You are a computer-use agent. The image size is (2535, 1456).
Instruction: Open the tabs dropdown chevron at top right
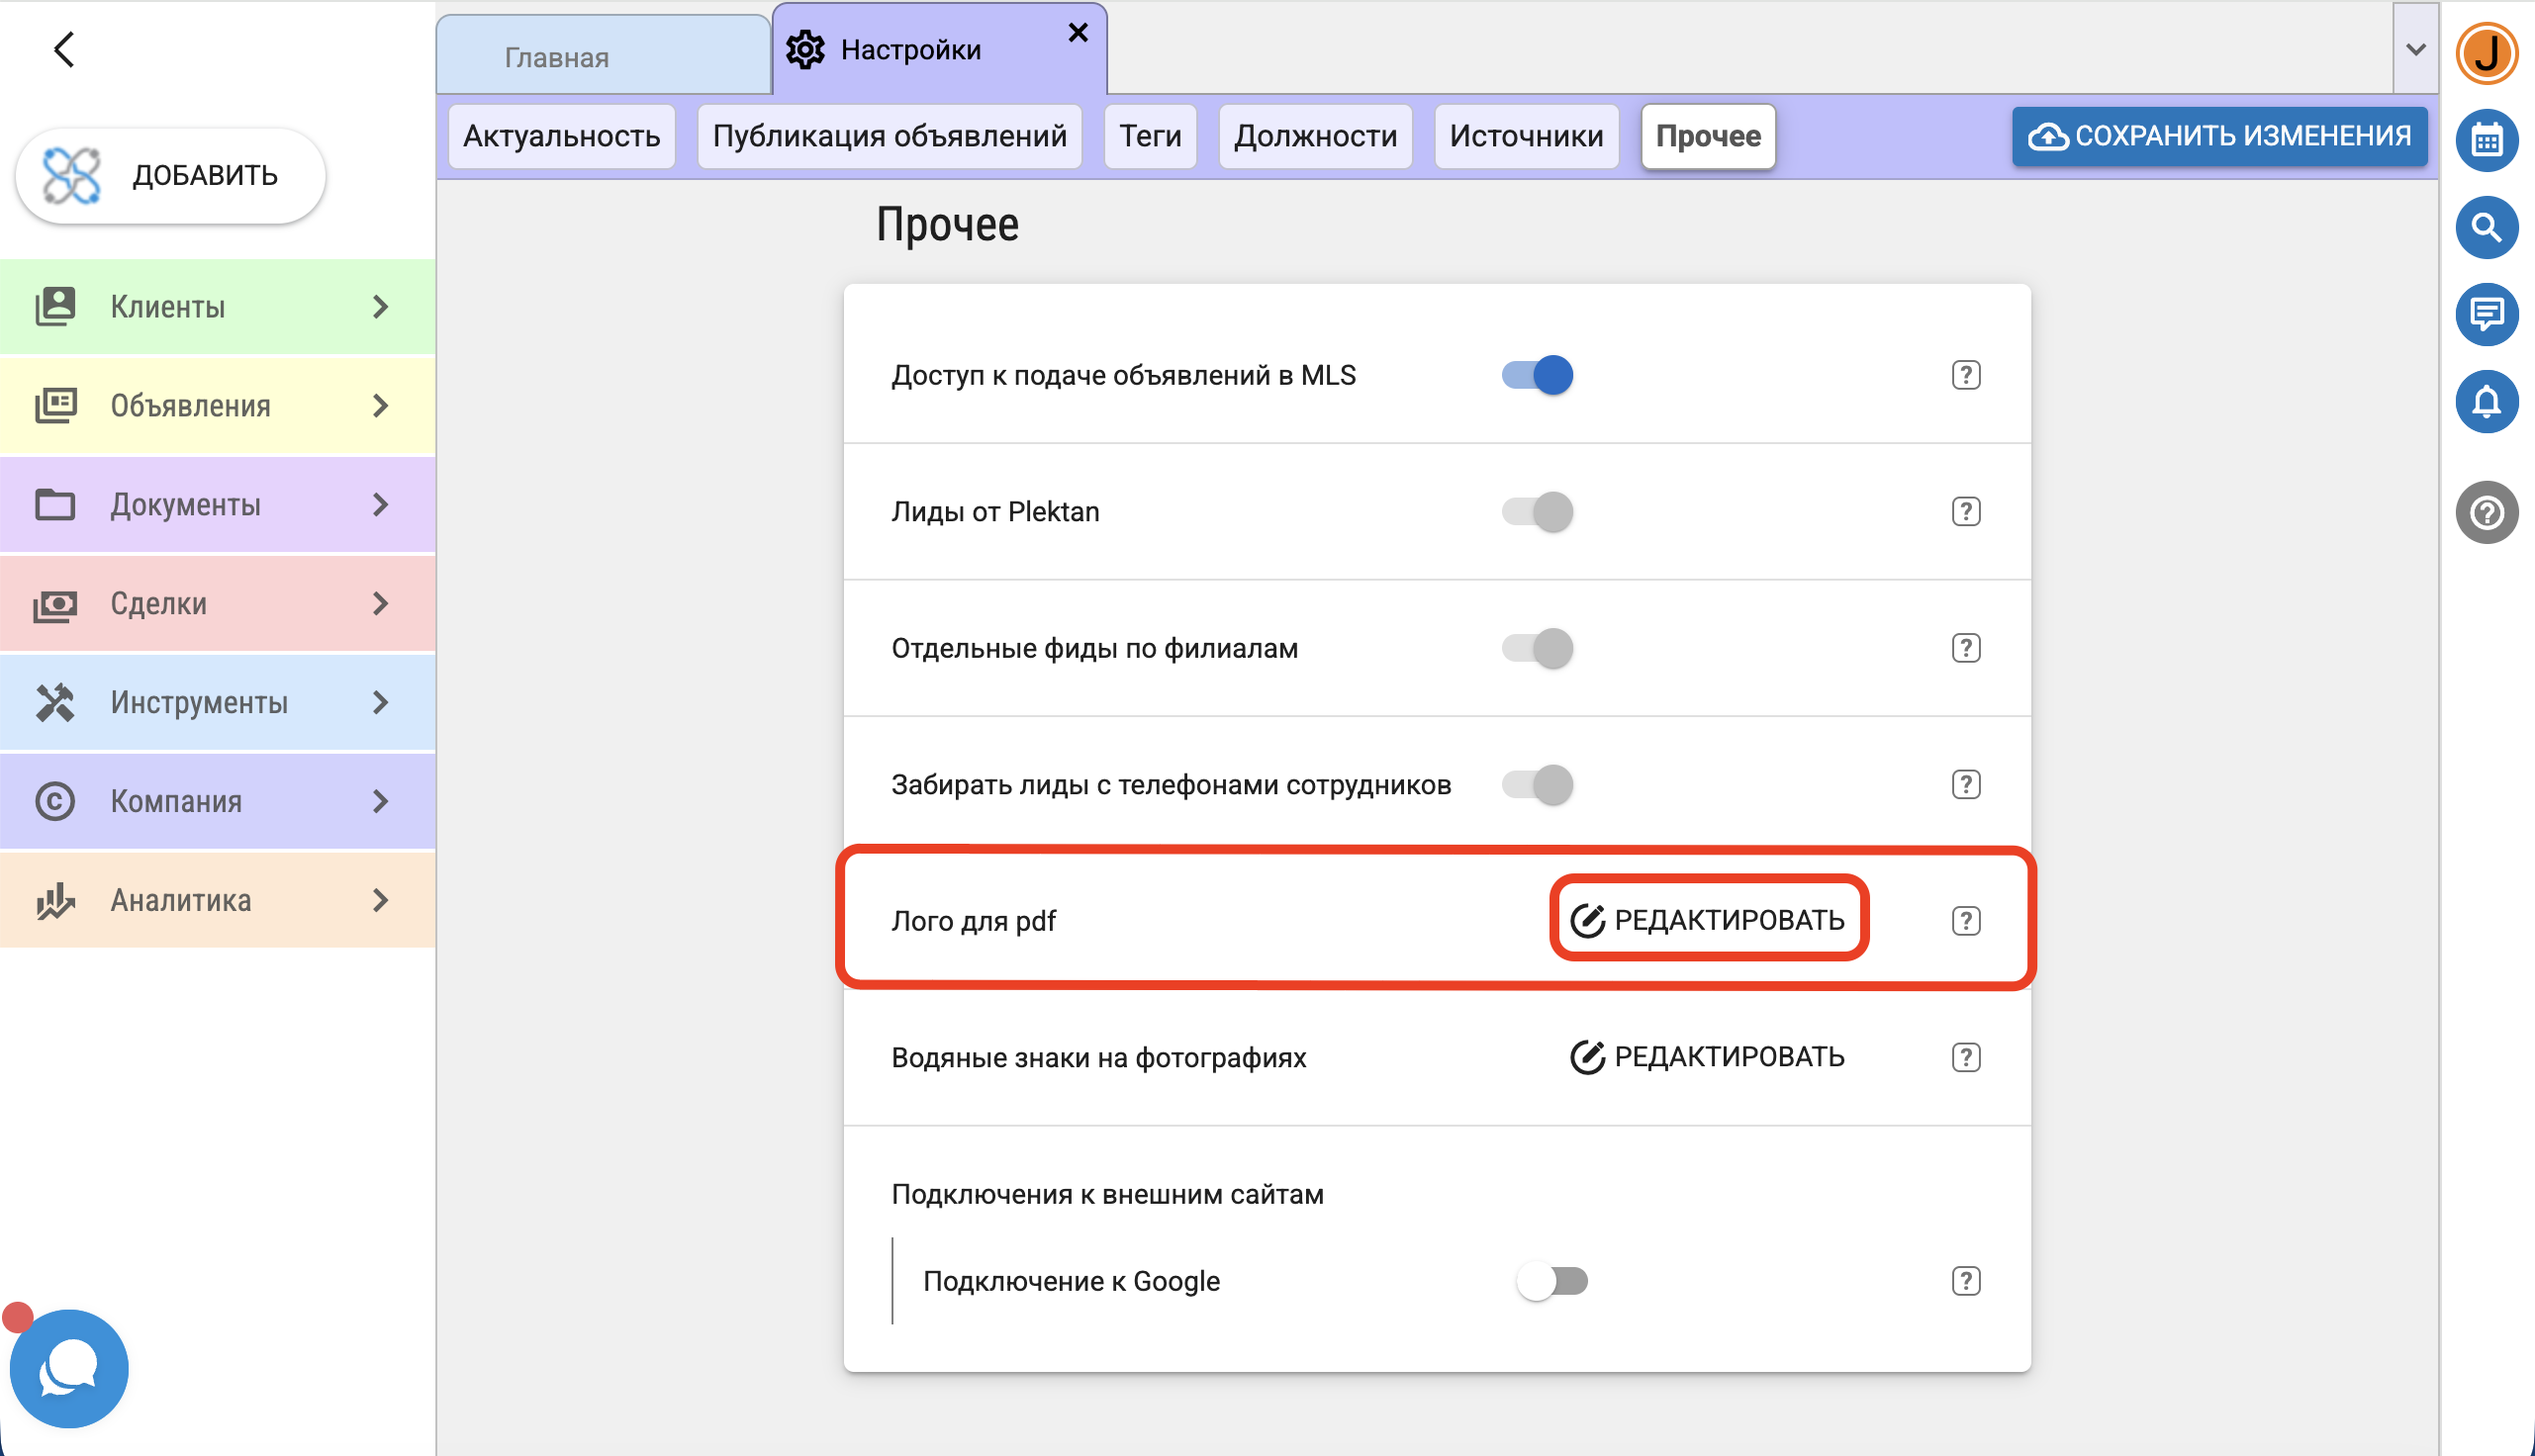tap(2415, 49)
